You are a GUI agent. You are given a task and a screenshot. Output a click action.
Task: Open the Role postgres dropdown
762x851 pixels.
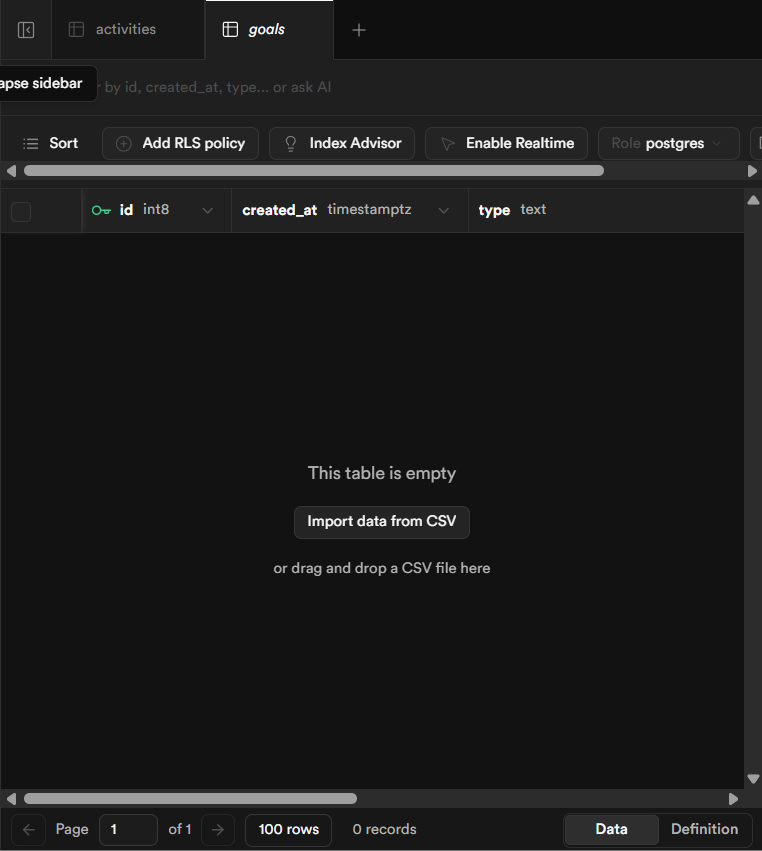click(668, 143)
